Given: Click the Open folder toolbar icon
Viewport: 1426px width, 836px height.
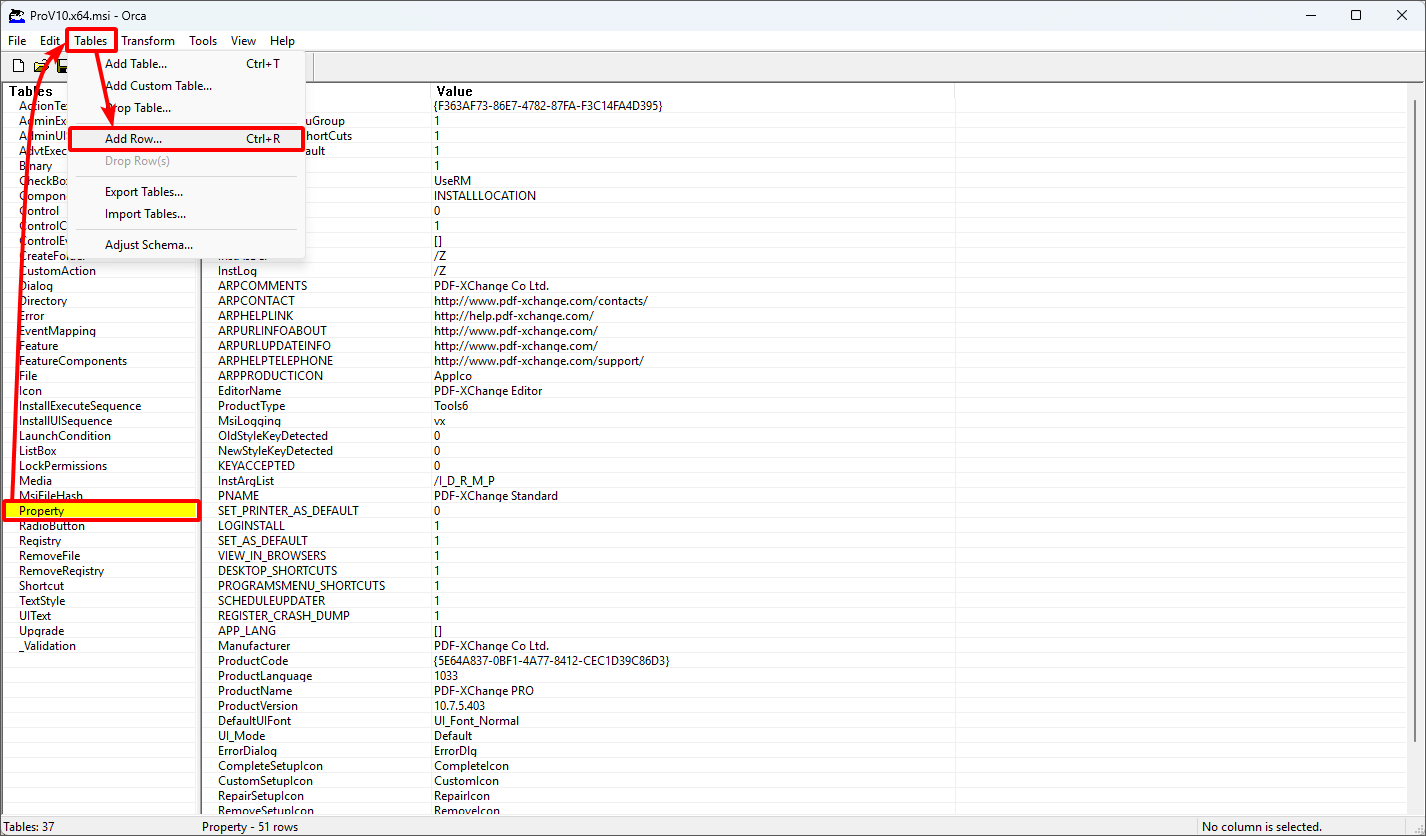Looking at the screenshot, I should point(40,66).
